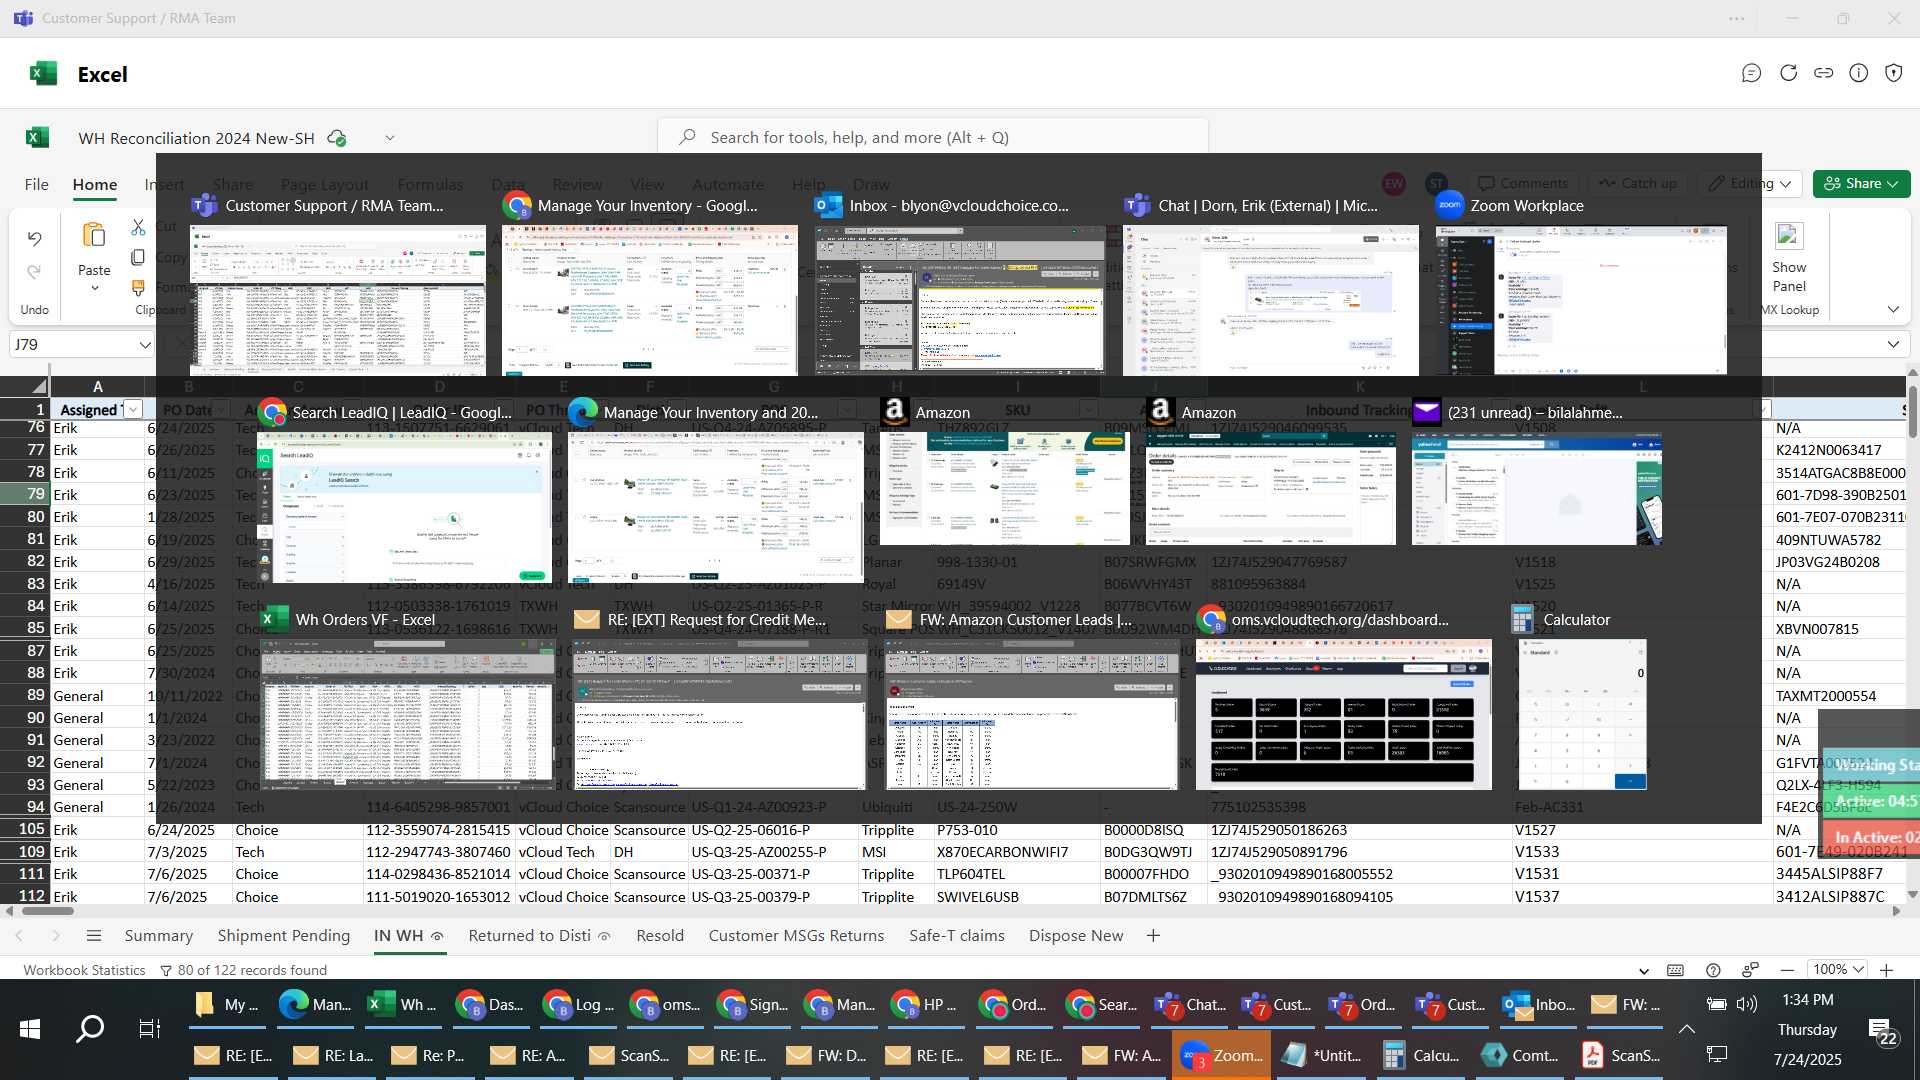The height and width of the screenshot is (1080, 1920).
Task: Click the Redo arrow icon
Action: click(35, 272)
